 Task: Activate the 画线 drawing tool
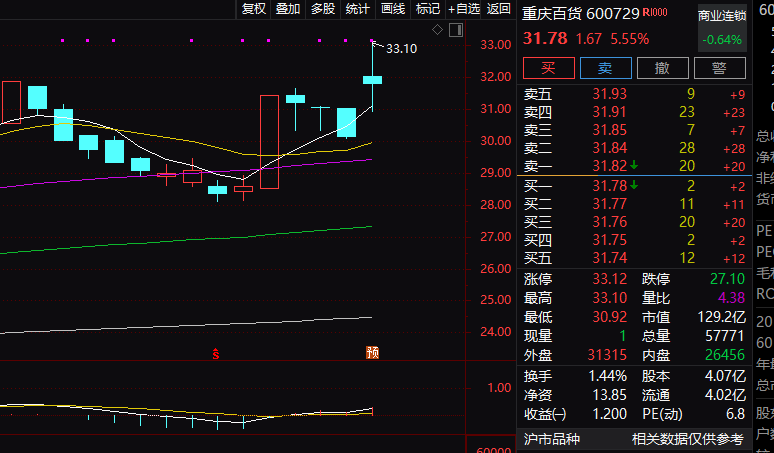(x=393, y=9)
